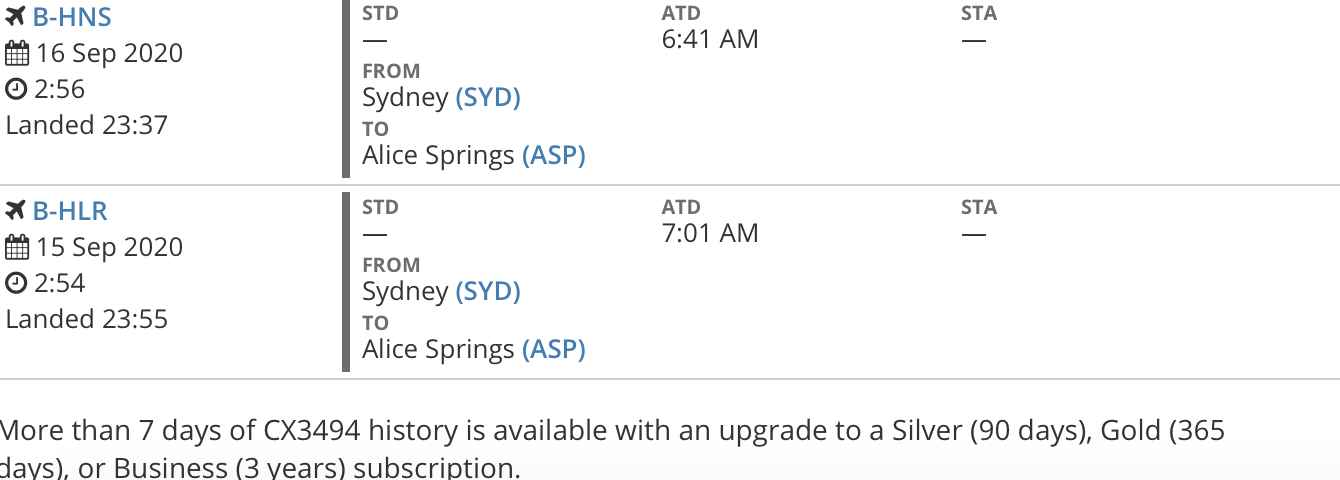The width and height of the screenshot is (1340, 480).
Task: Open the B-HNS aircraft registration link
Action: click(72, 17)
